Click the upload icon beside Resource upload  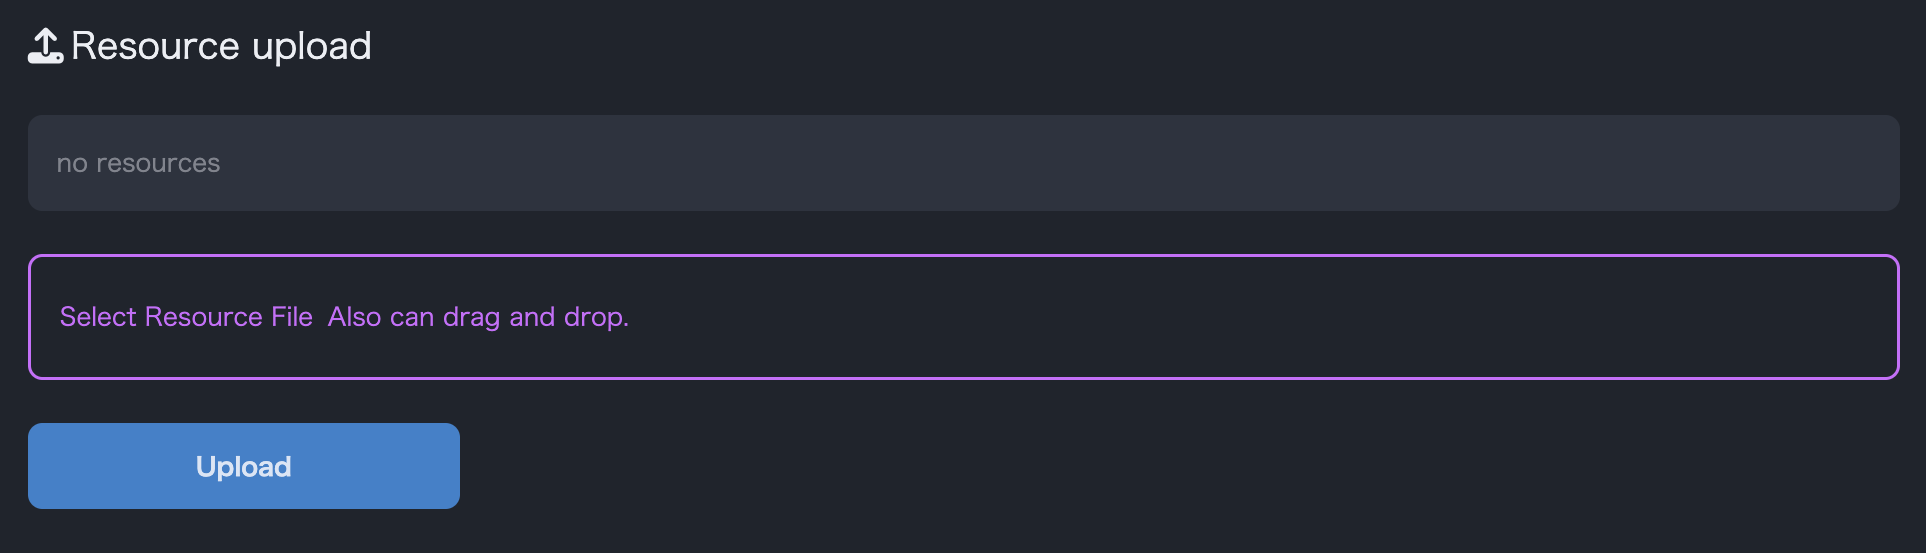point(45,46)
